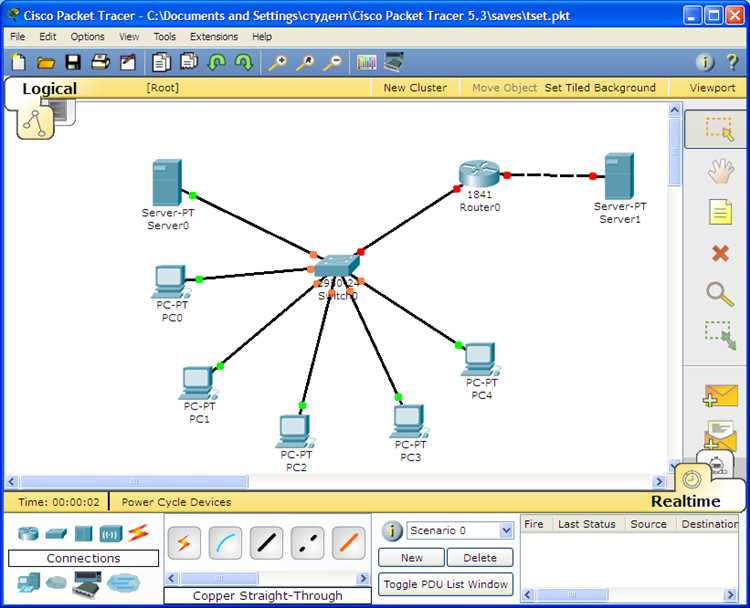The image size is (750, 608).
Task: Click Toggle PDU List Window button
Action: pos(445,584)
